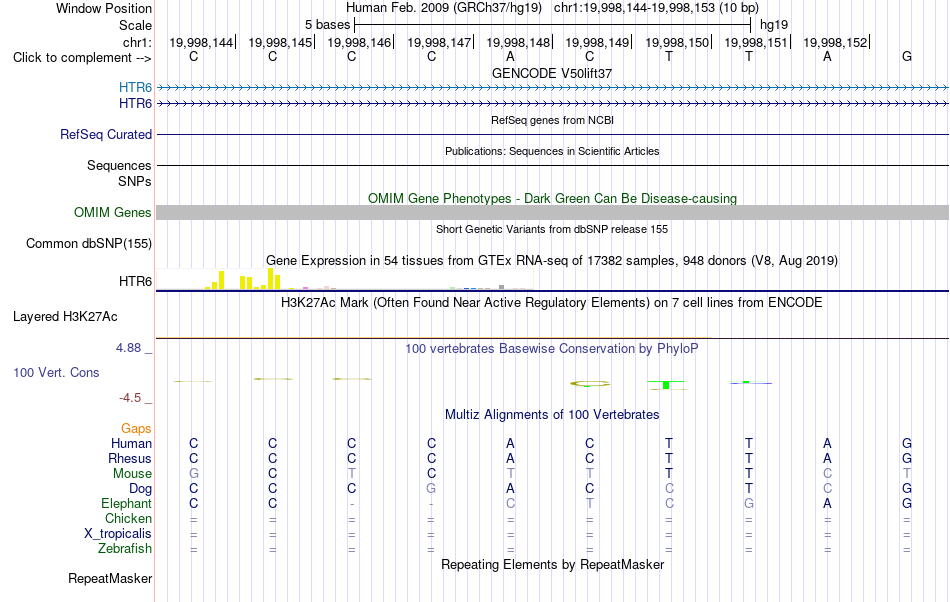Open the Common dbSNP(155) track label
The image size is (950, 602).
(x=89, y=243)
